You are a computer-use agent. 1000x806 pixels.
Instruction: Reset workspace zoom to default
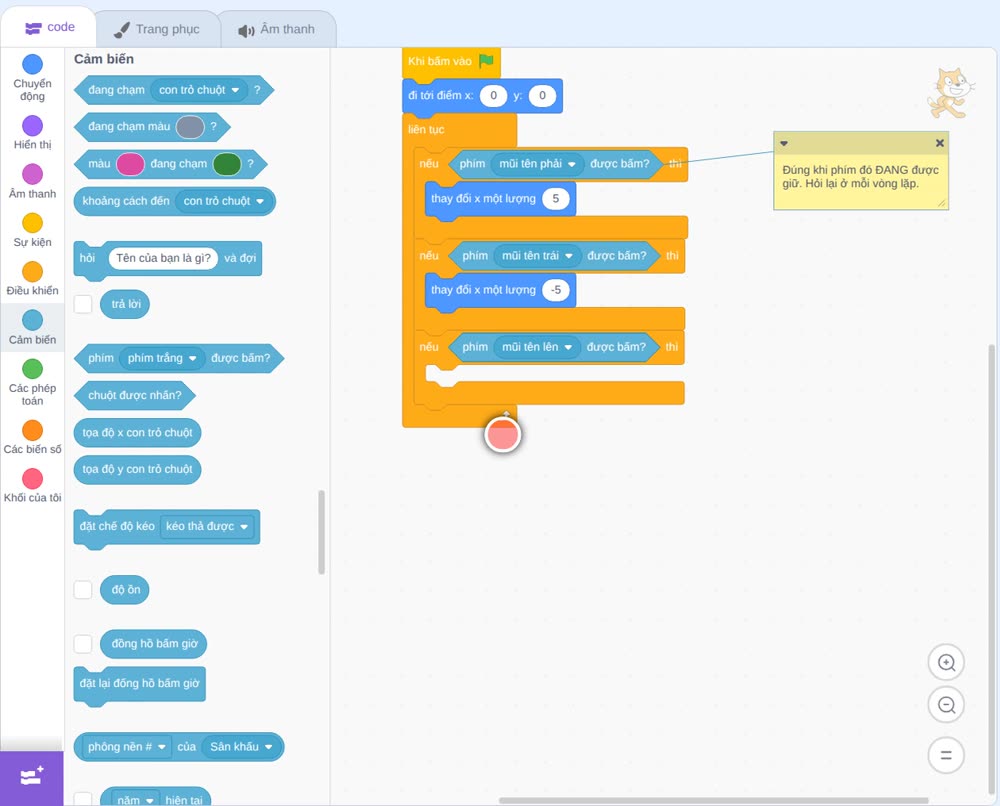[946, 756]
